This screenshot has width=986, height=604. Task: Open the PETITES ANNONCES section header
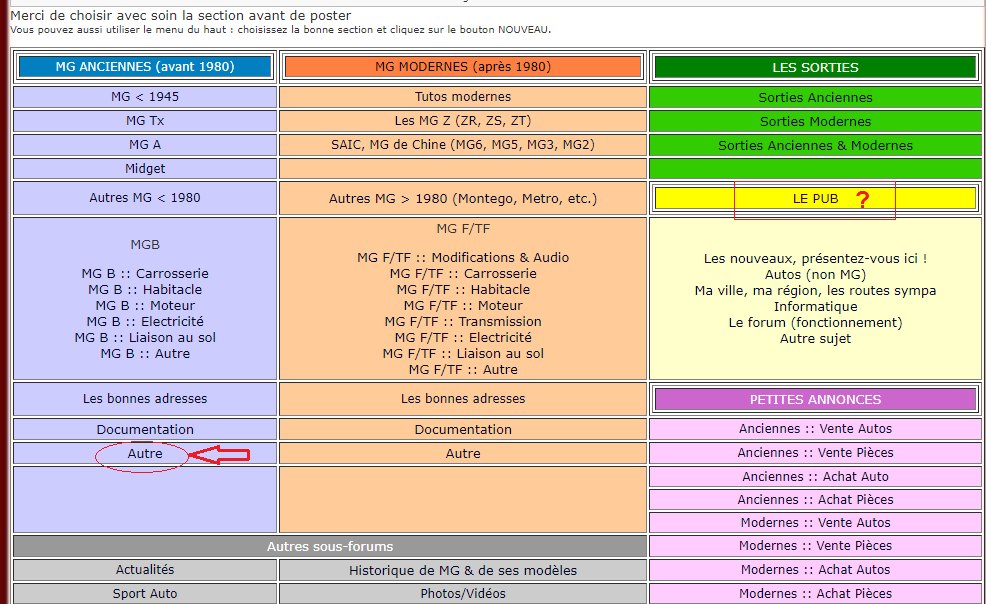tap(815, 400)
